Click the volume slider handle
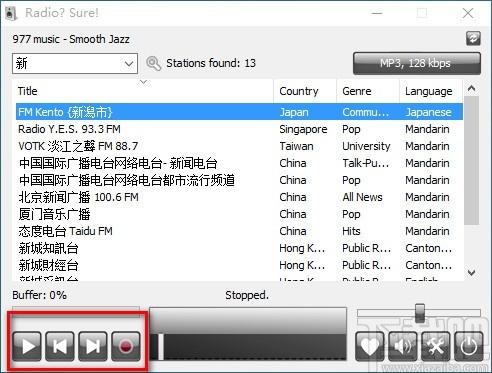 pyautogui.click(x=420, y=313)
